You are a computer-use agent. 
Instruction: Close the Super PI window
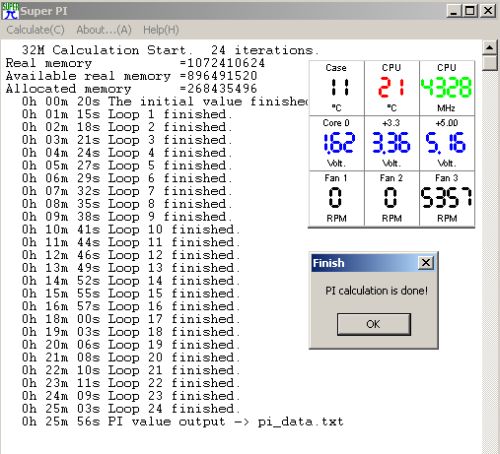point(488,11)
